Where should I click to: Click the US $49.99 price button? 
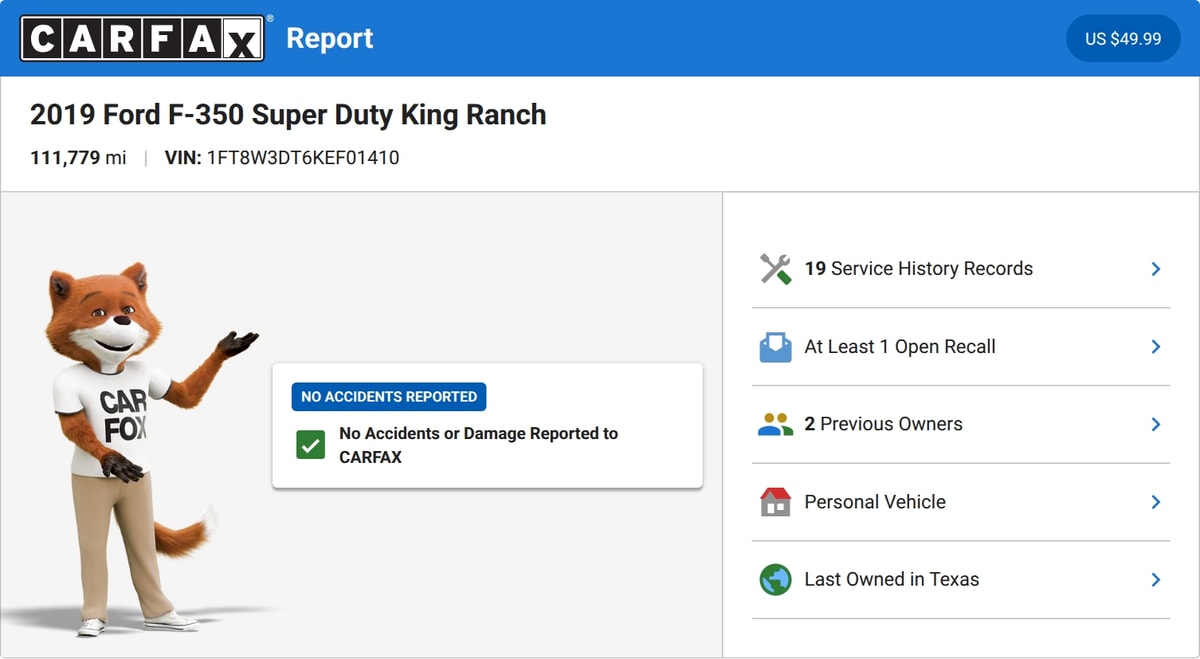1123,39
